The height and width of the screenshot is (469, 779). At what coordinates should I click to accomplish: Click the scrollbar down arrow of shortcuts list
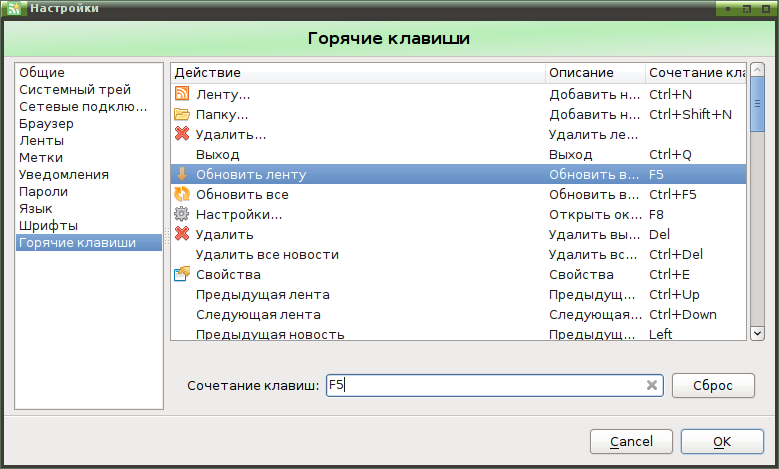pos(757,333)
